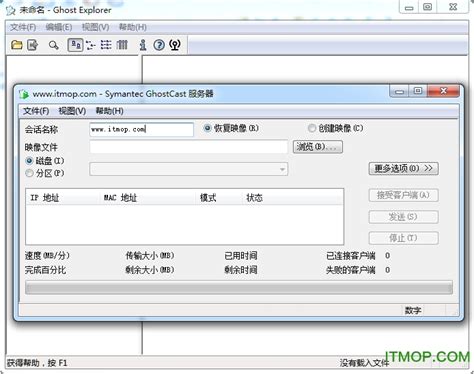Open 文件(F) menu in Ghost Explorer
The width and height of the screenshot is (474, 374).
pos(23,27)
